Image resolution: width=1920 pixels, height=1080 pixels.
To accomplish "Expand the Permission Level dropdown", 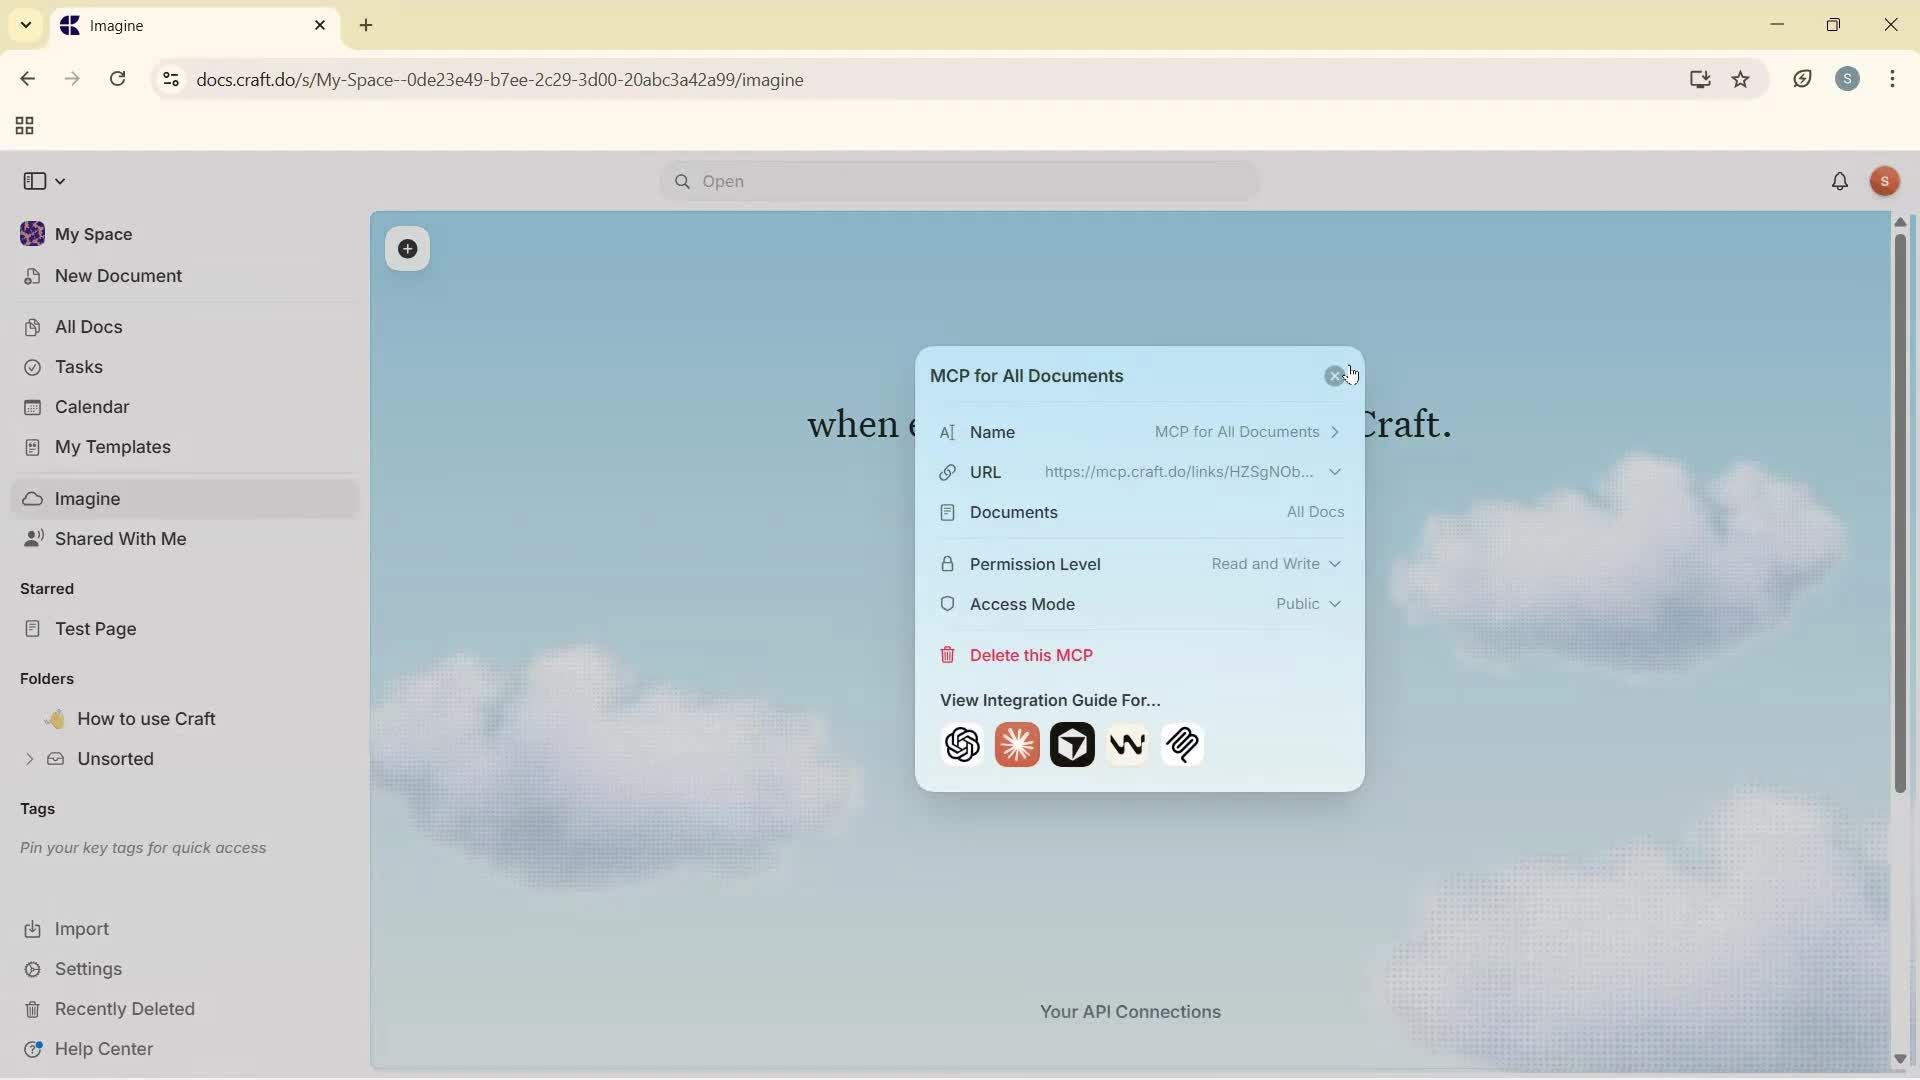I will [x=1276, y=564].
